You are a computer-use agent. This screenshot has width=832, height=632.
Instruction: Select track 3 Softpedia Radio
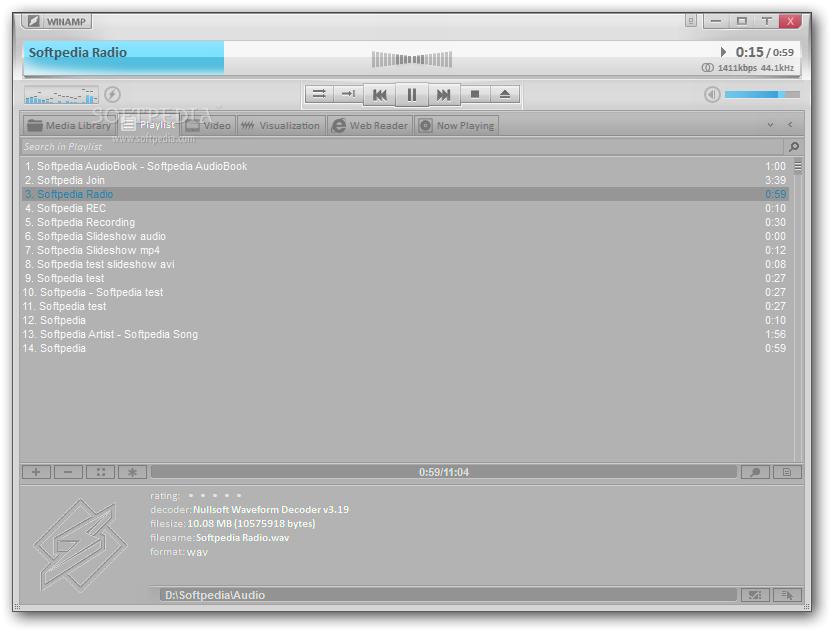coord(405,194)
